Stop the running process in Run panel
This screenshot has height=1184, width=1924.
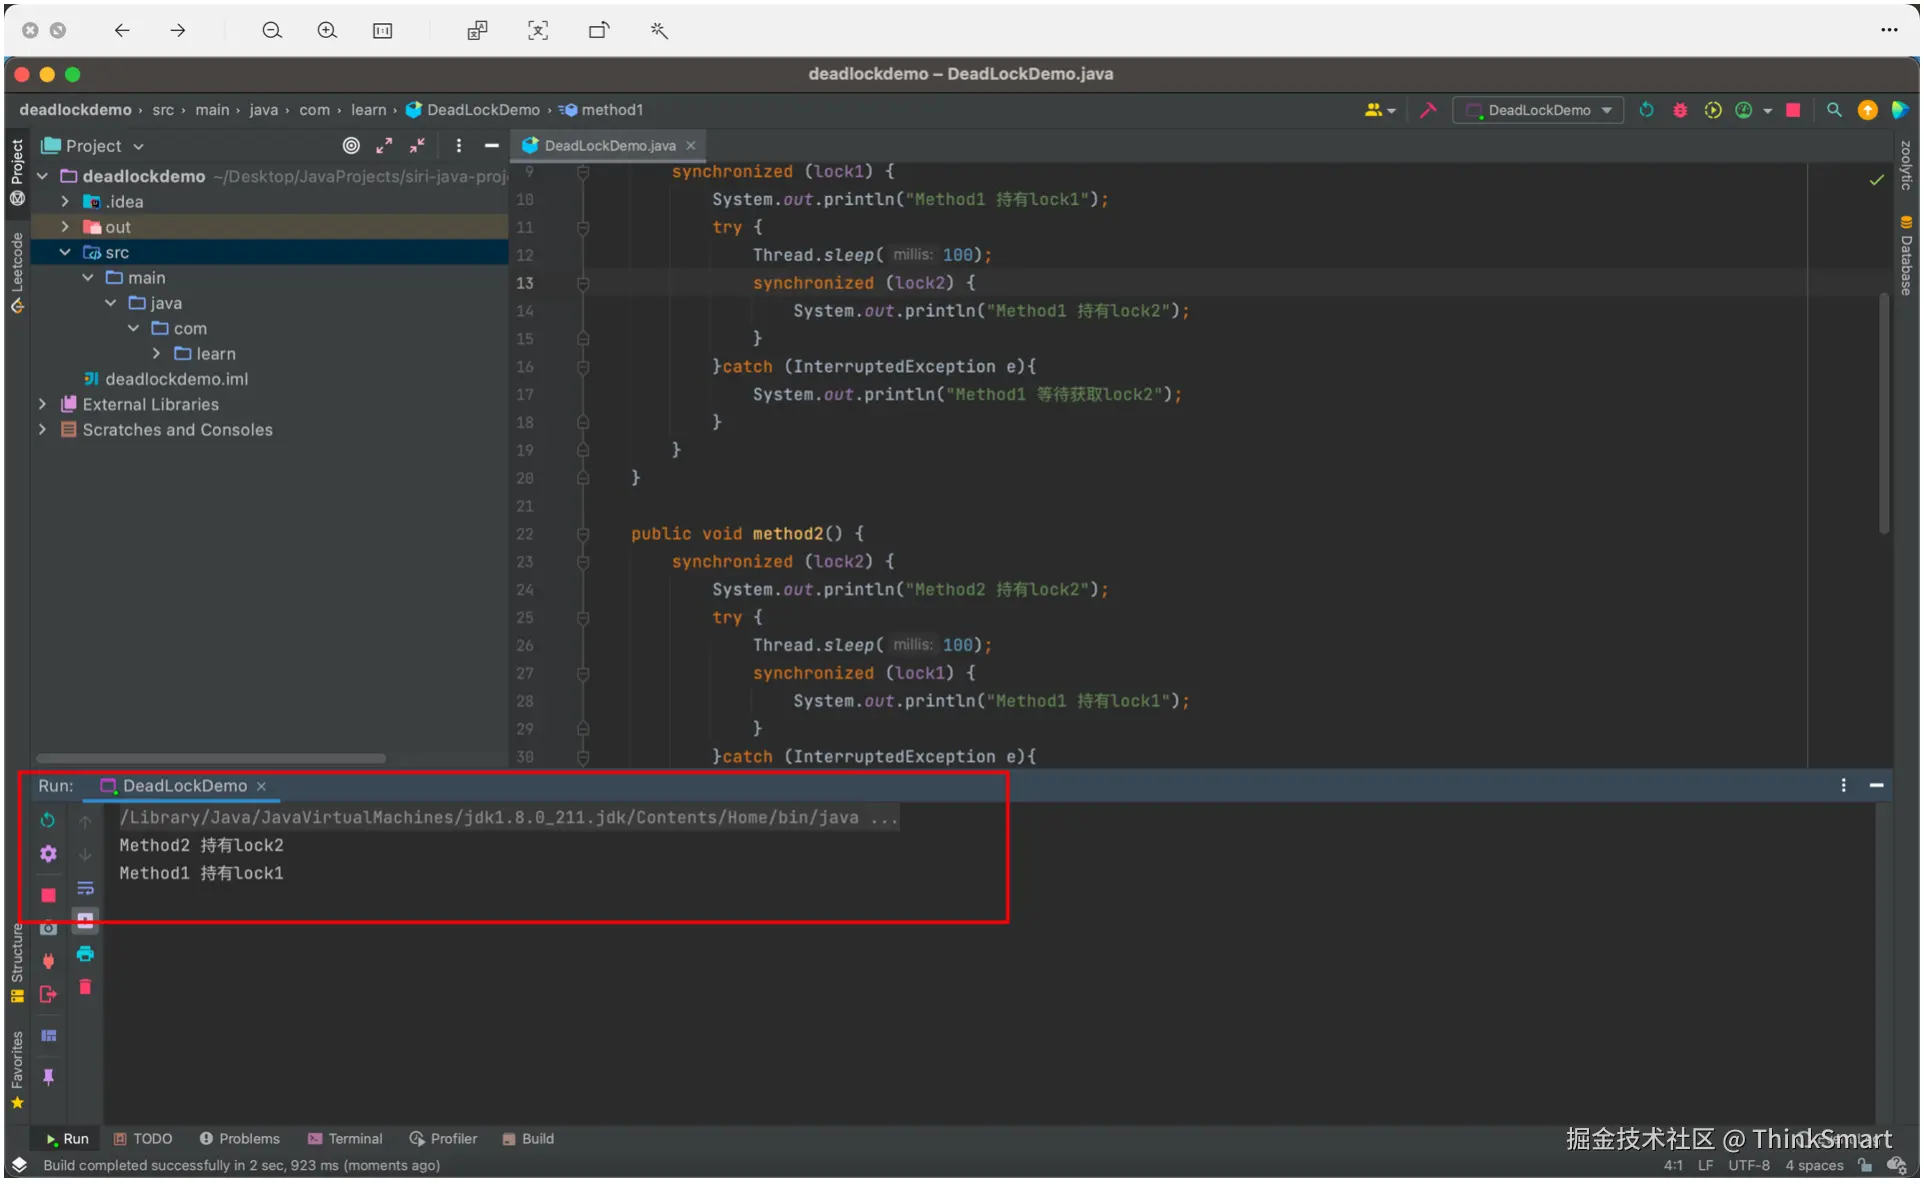point(48,897)
